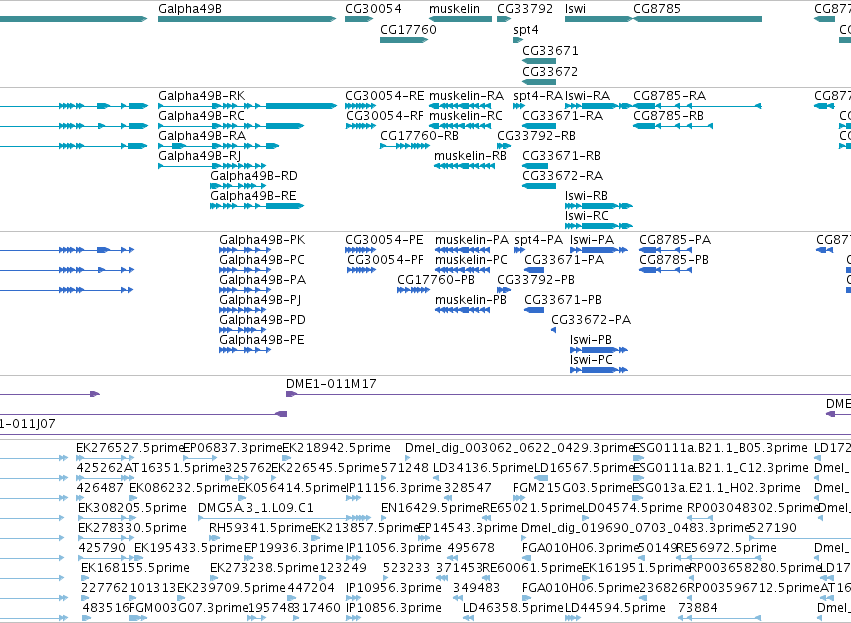Select the CG30054-RF transcript label
The image size is (851, 623).
coord(385,116)
